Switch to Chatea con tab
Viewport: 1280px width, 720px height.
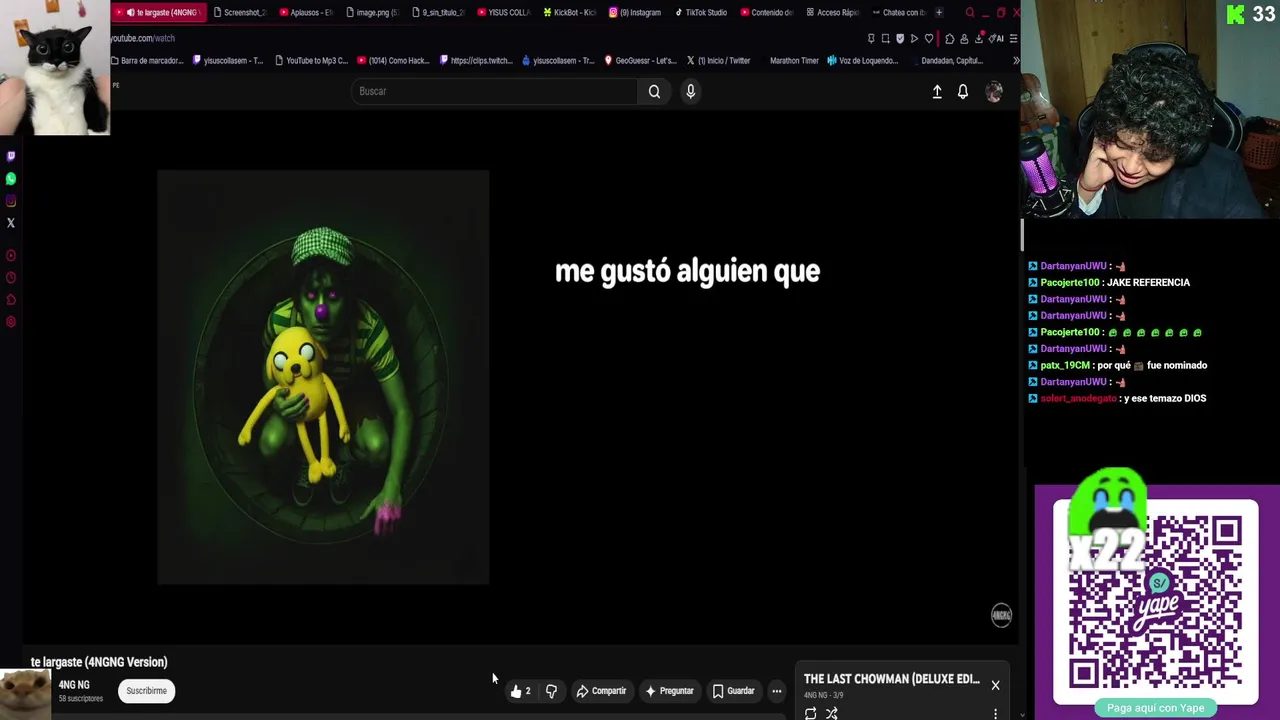point(898,13)
